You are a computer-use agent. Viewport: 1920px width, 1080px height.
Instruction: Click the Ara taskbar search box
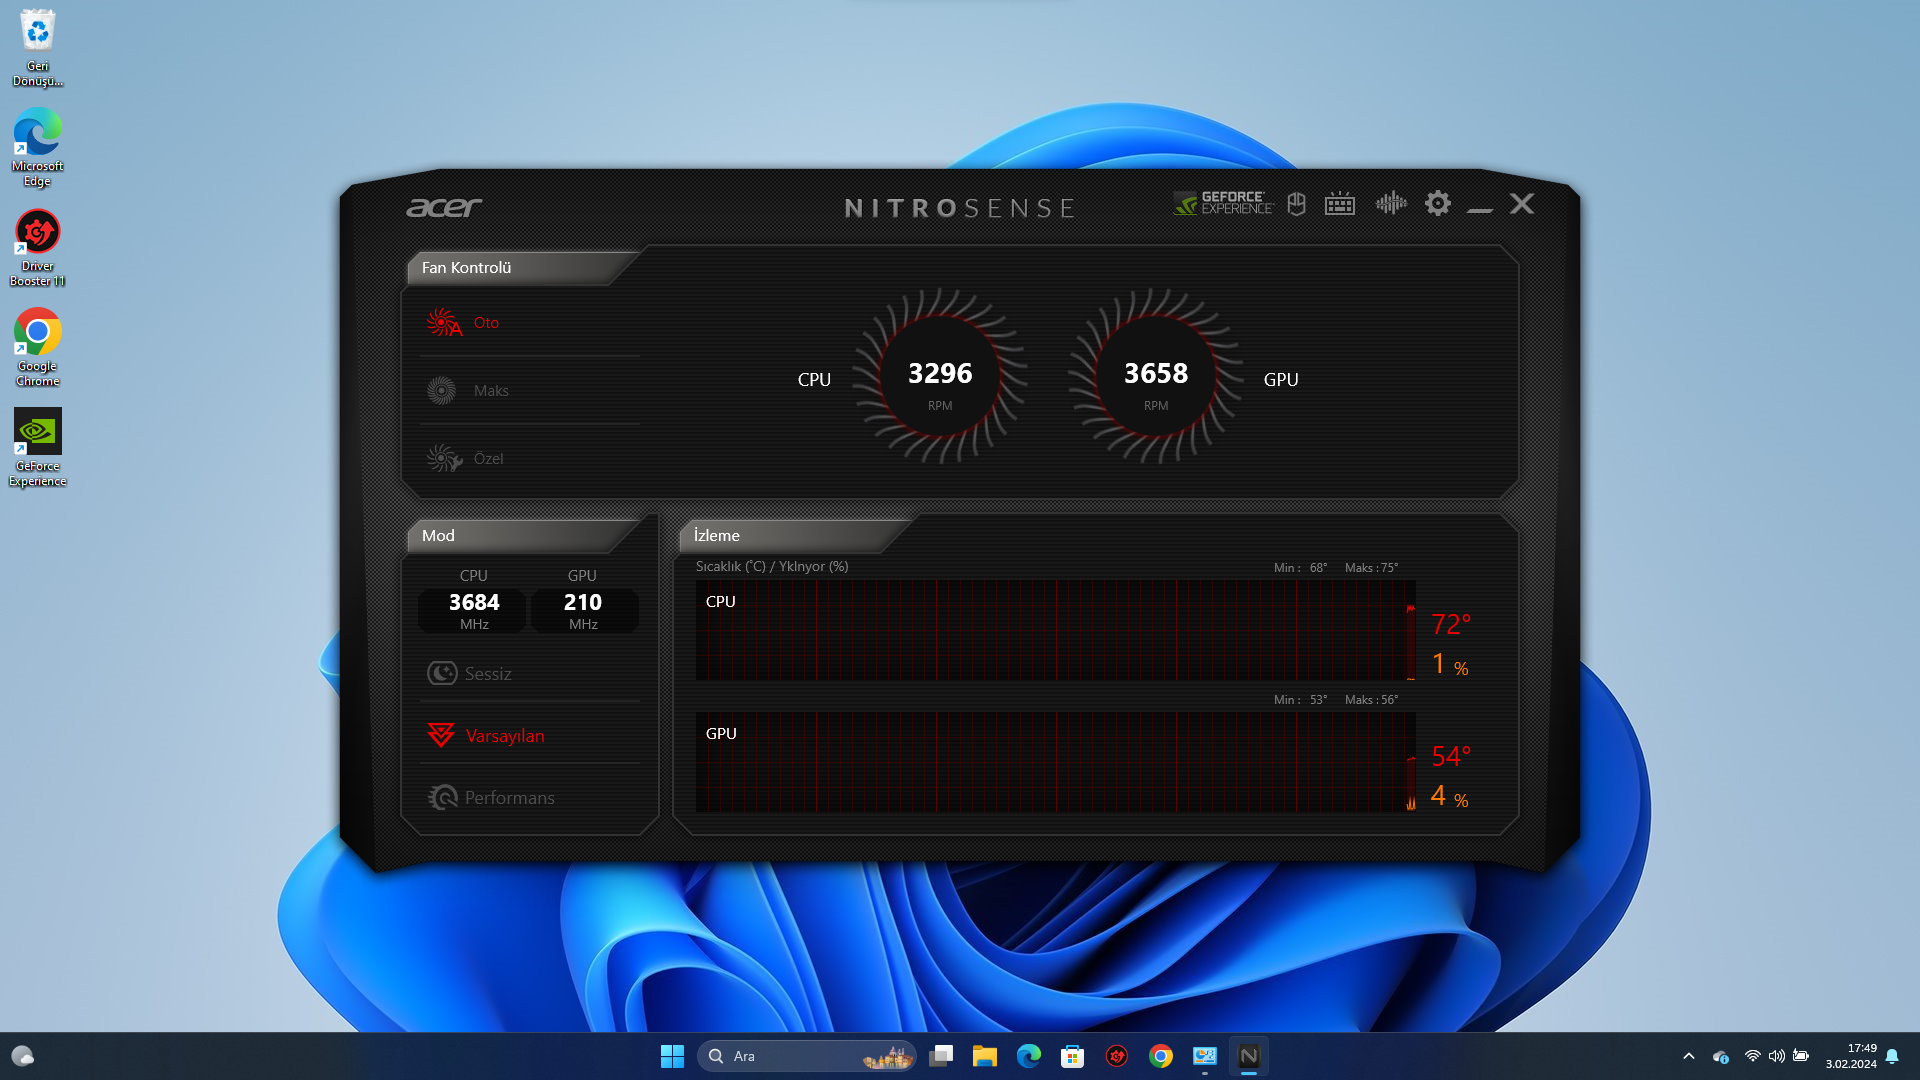tap(807, 1056)
